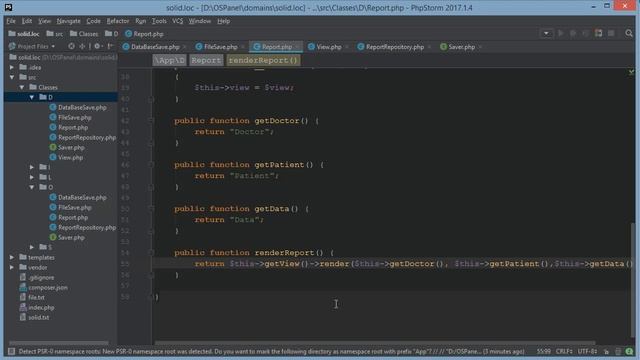640x360 pixels.
Task: Open the File menu
Action: coord(11,21)
